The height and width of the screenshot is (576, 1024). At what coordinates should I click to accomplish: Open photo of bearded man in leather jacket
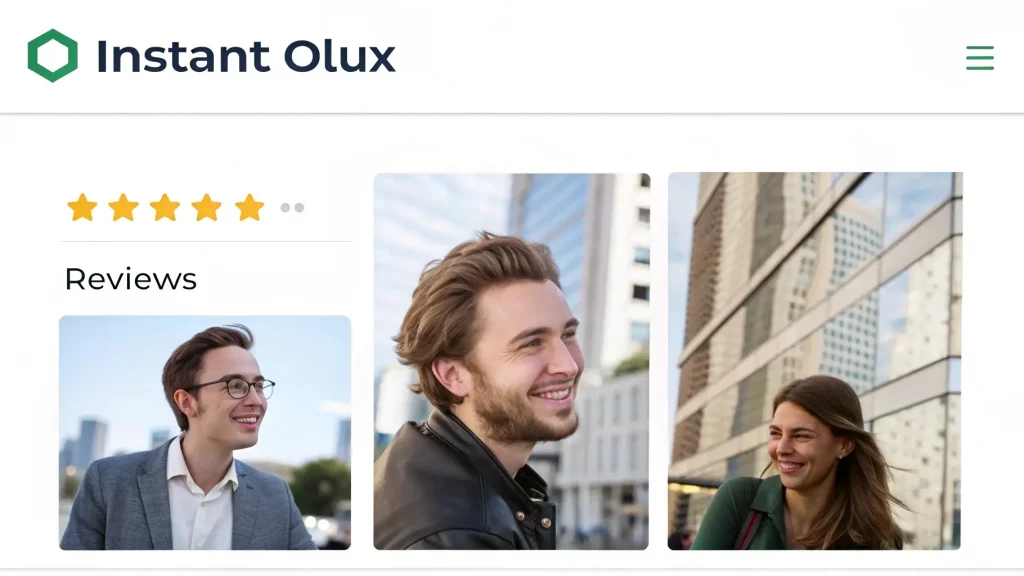(x=511, y=361)
